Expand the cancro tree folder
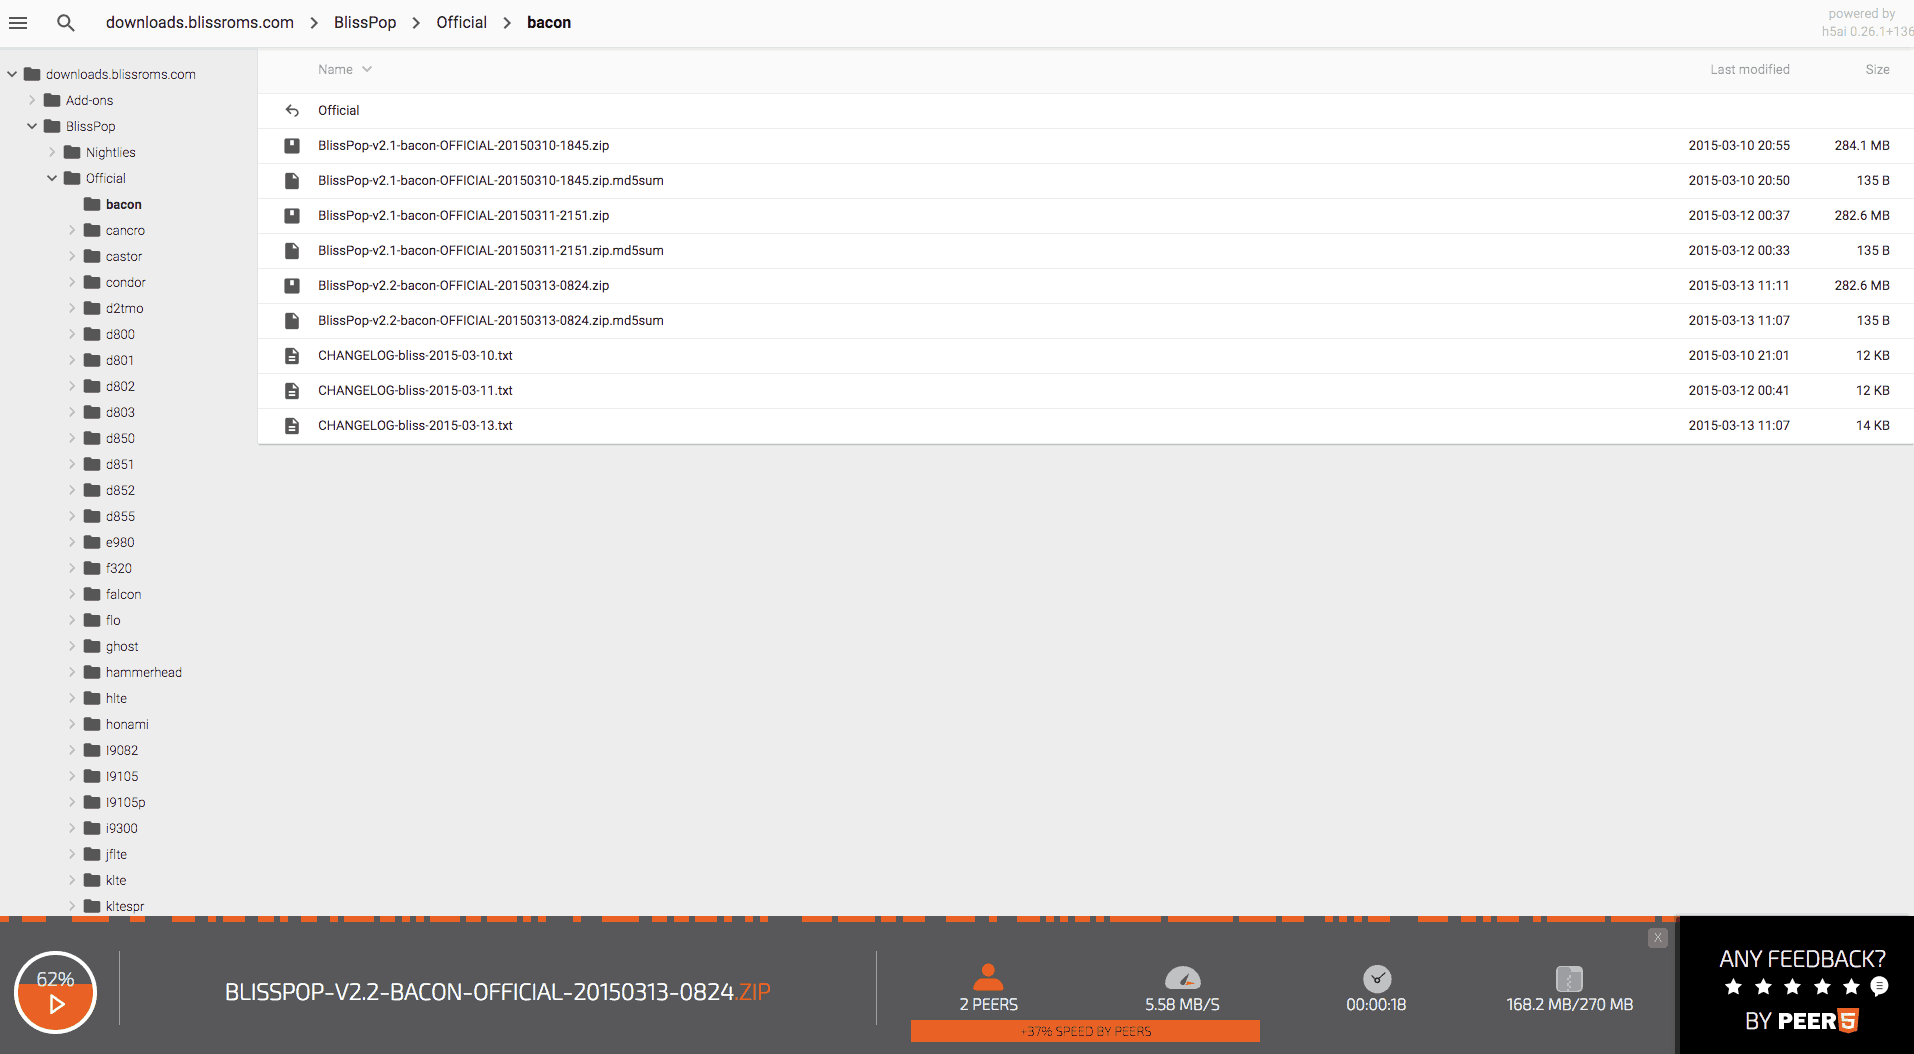The image size is (1914, 1054). point(72,230)
